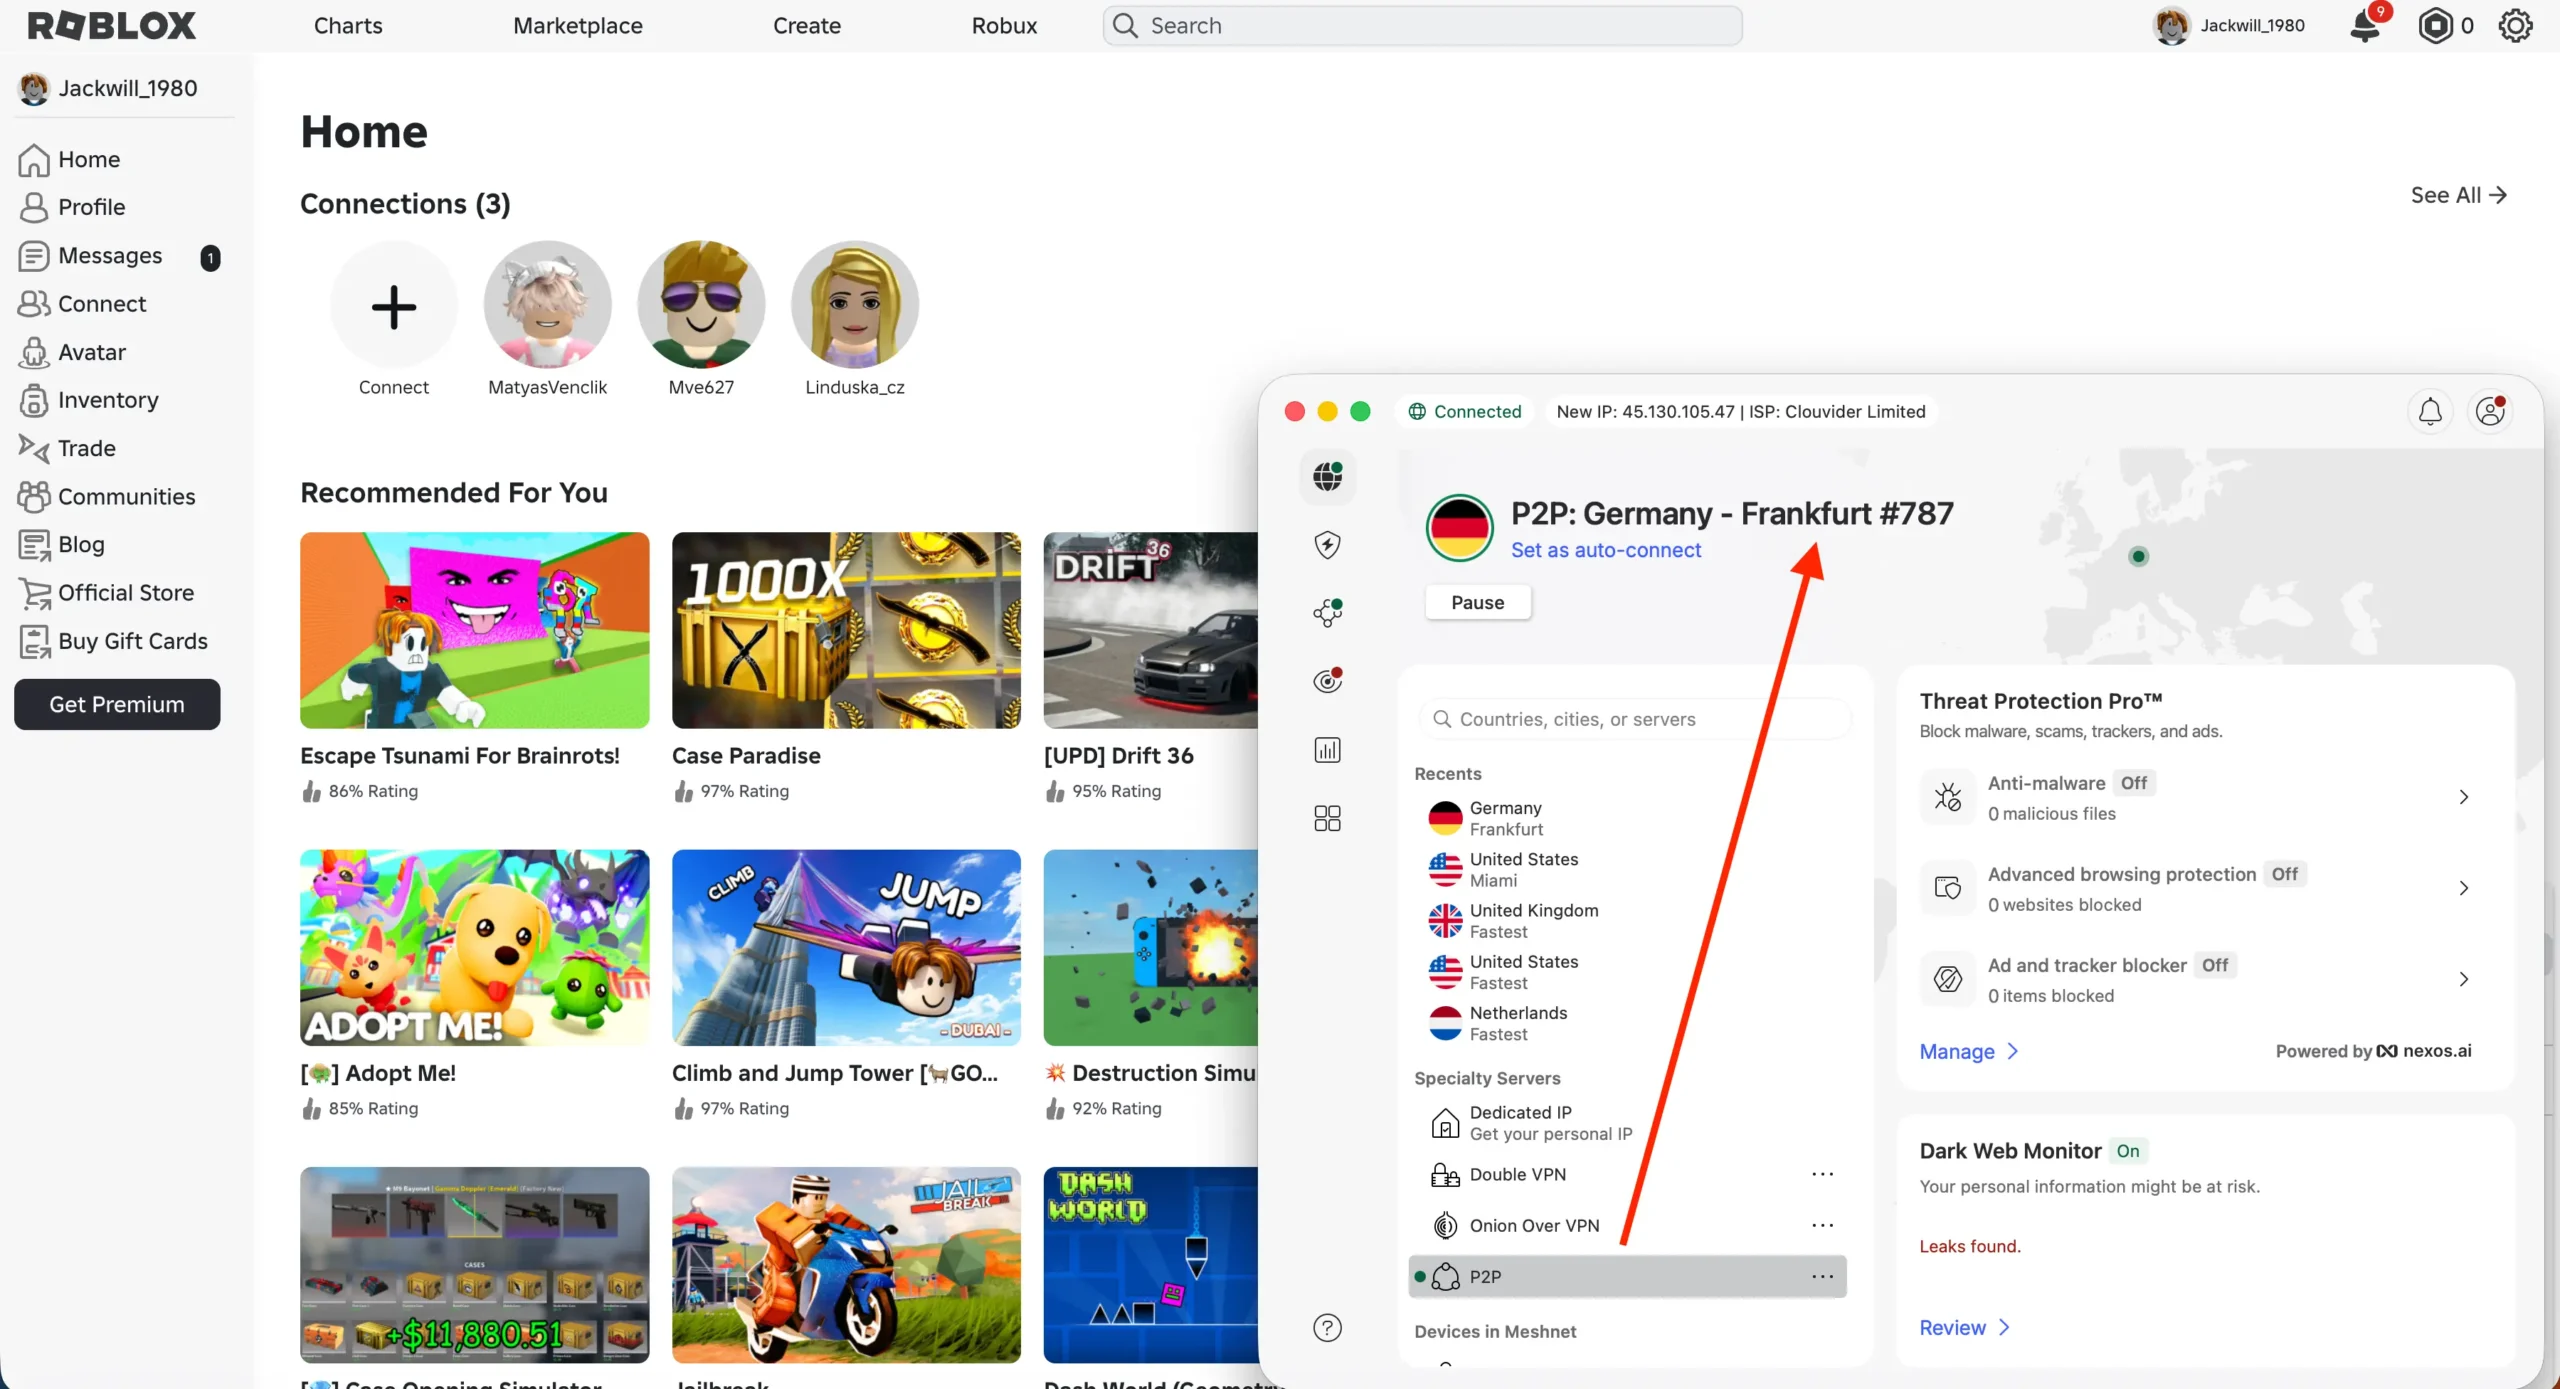Open the Threat Protection shield in NordVPN sidebar
Image resolution: width=2560 pixels, height=1389 pixels.
(1327, 545)
